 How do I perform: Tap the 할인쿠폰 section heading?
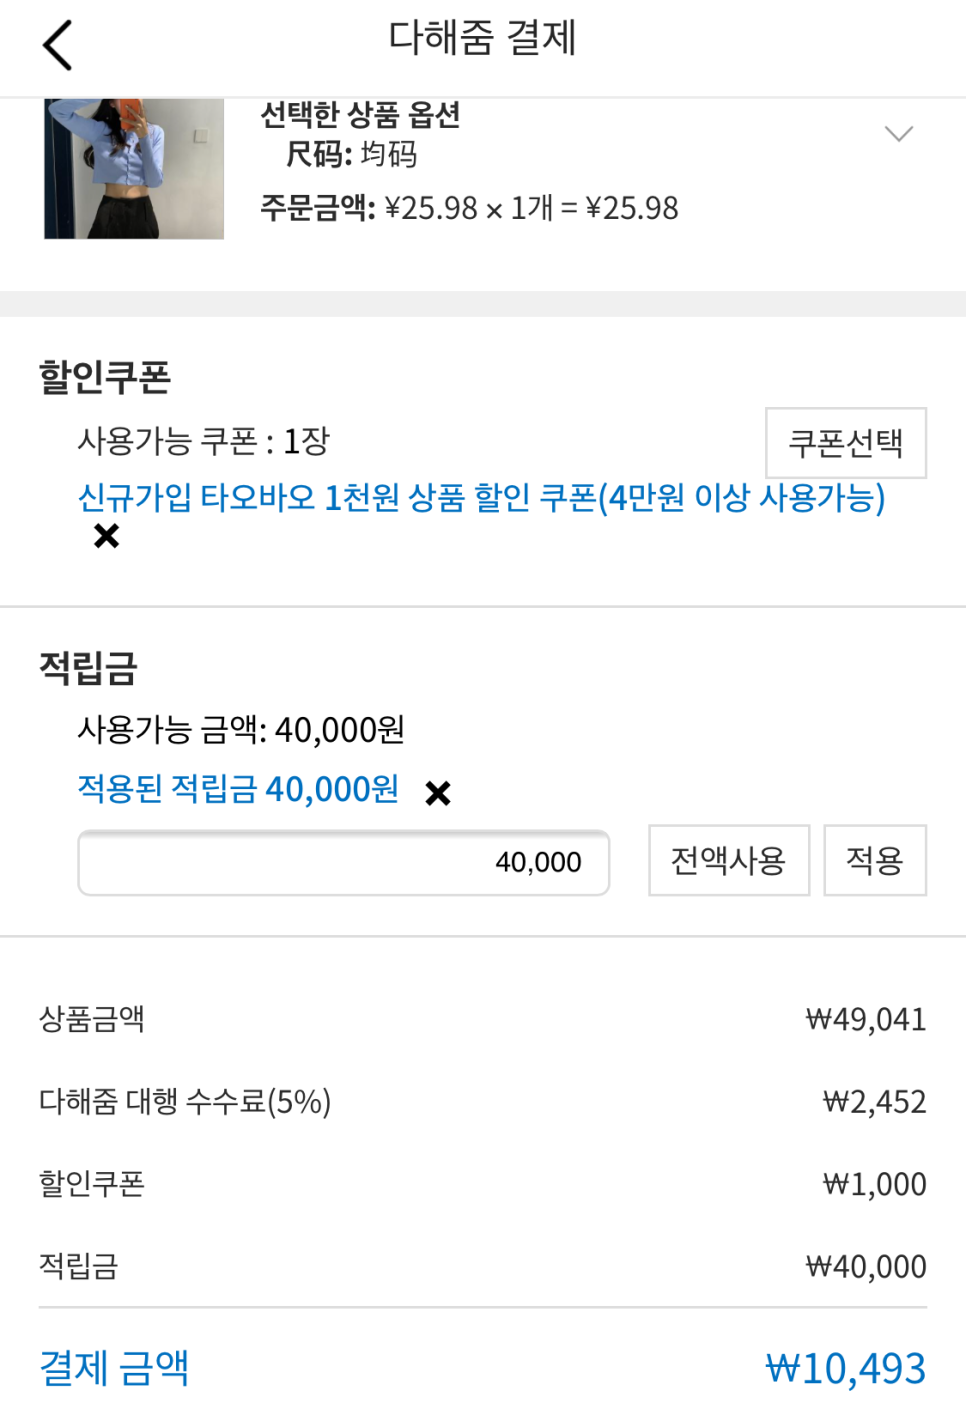105,377
